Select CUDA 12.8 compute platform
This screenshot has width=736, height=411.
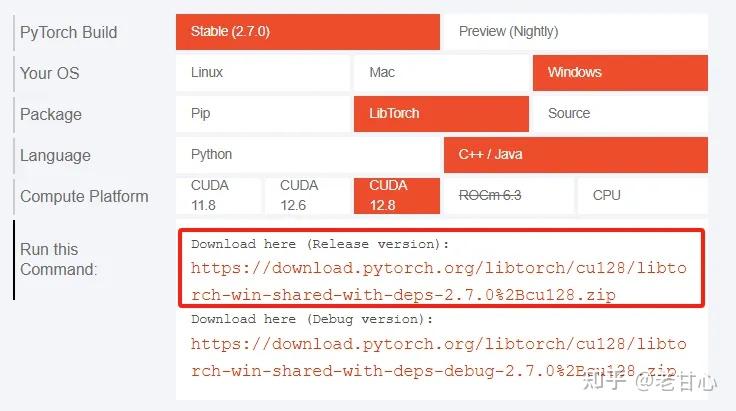point(397,196)
